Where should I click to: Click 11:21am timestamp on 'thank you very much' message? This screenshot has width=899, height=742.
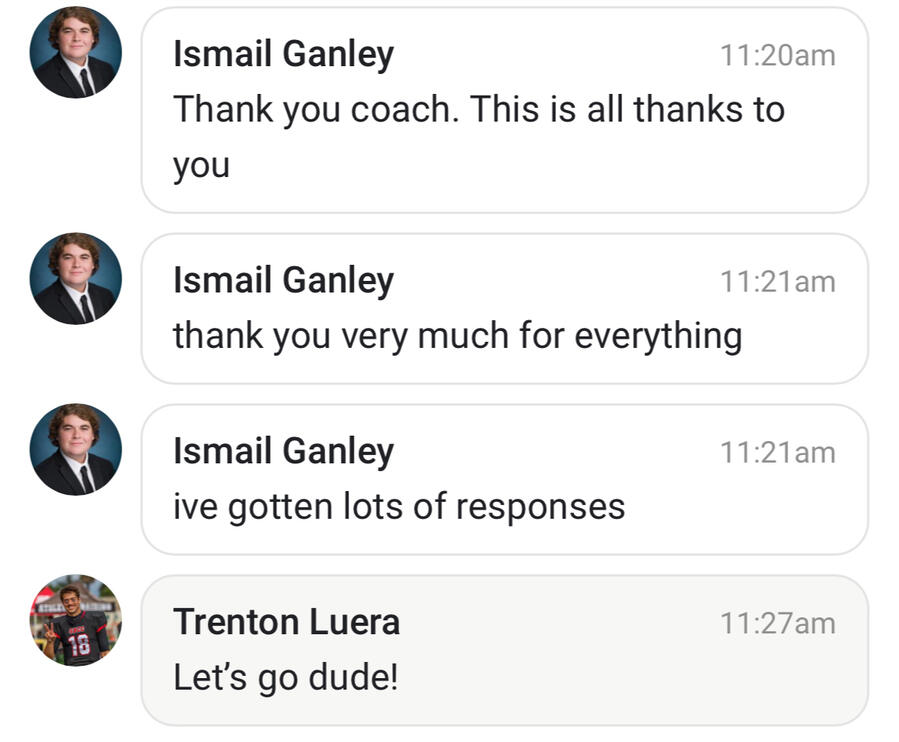(x=777, y=281)
